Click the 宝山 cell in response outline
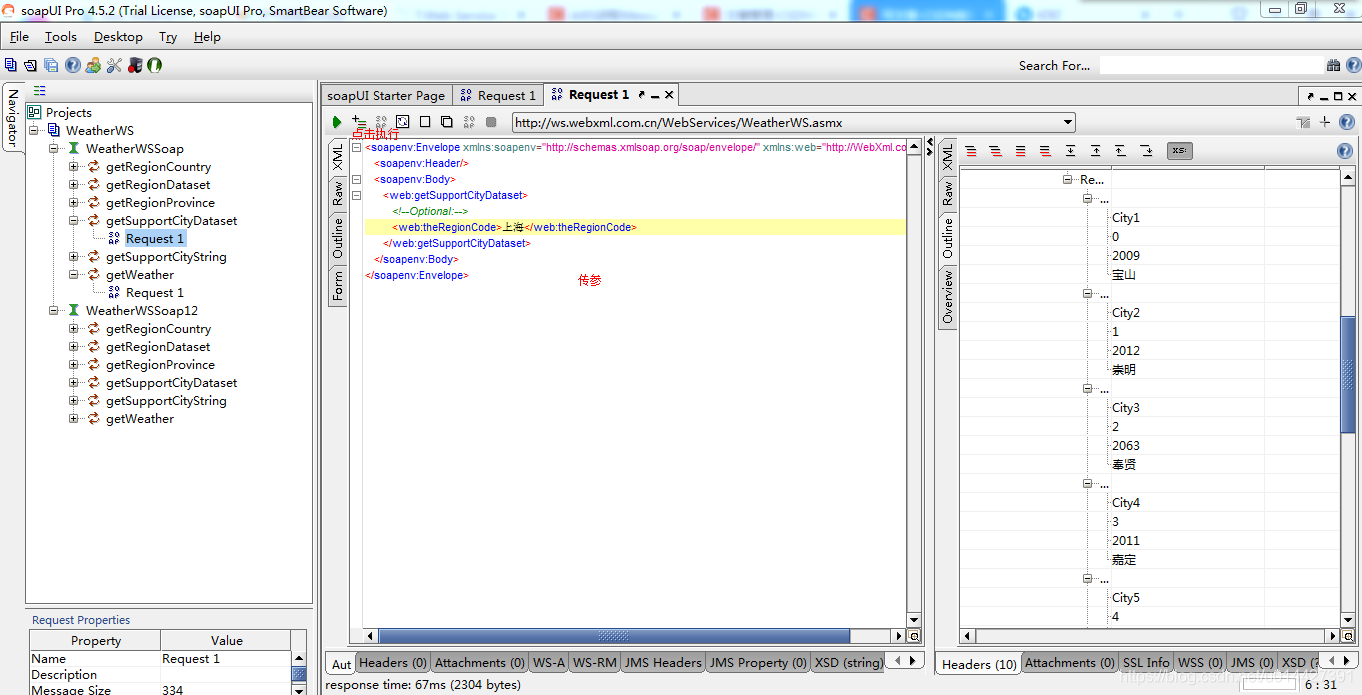This screenshot has height=695, width=1362. [1124, 274]
